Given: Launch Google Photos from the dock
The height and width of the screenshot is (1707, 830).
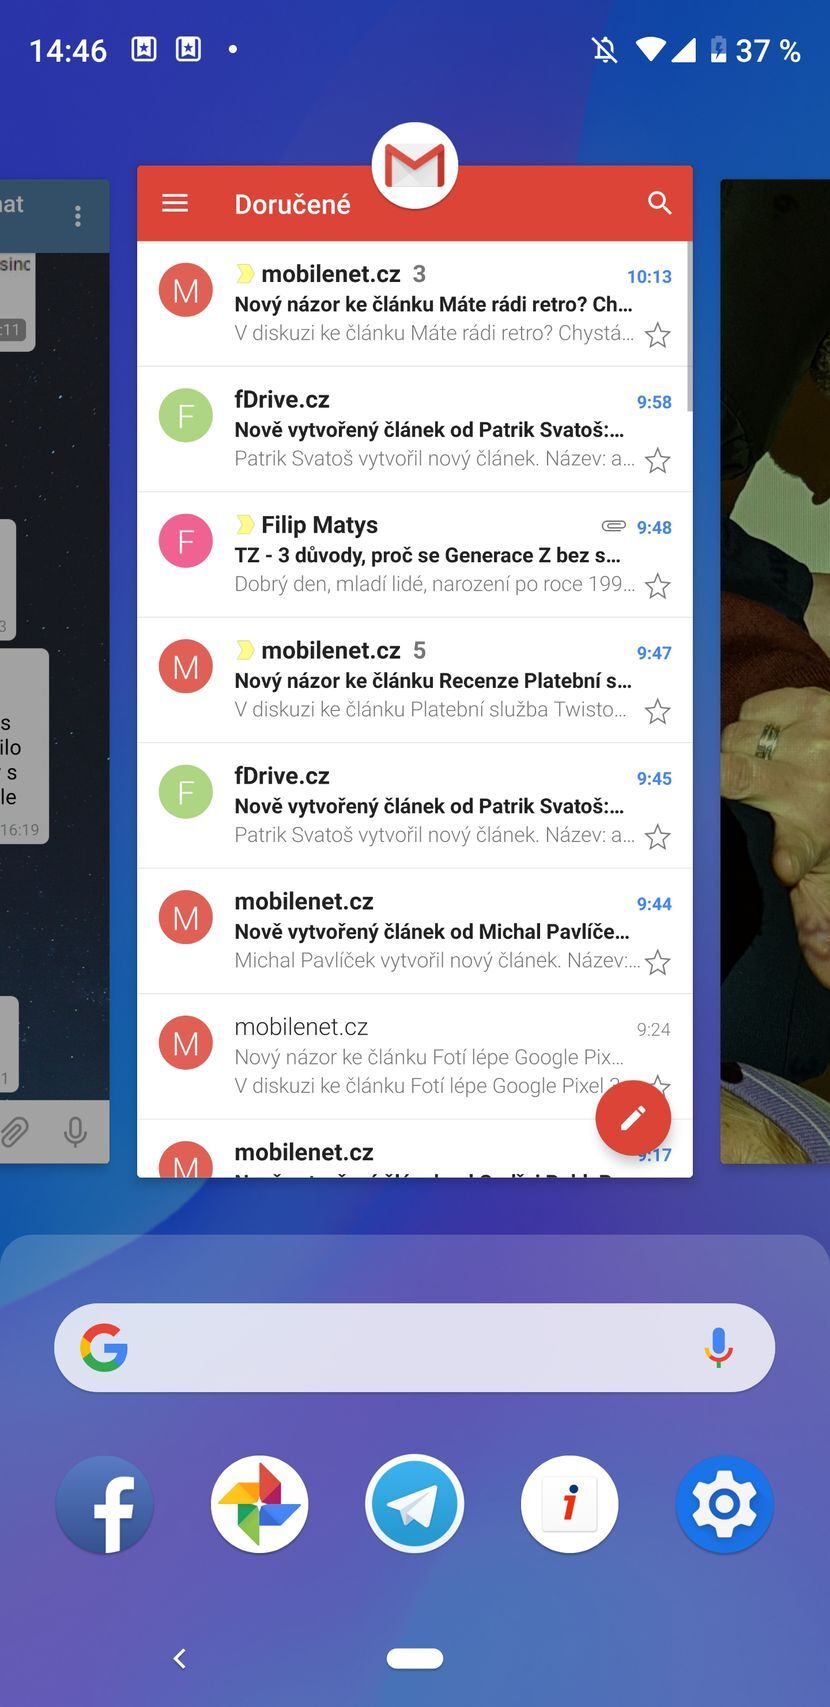Looking at the screenshot, I should [x=260, y=1504].
